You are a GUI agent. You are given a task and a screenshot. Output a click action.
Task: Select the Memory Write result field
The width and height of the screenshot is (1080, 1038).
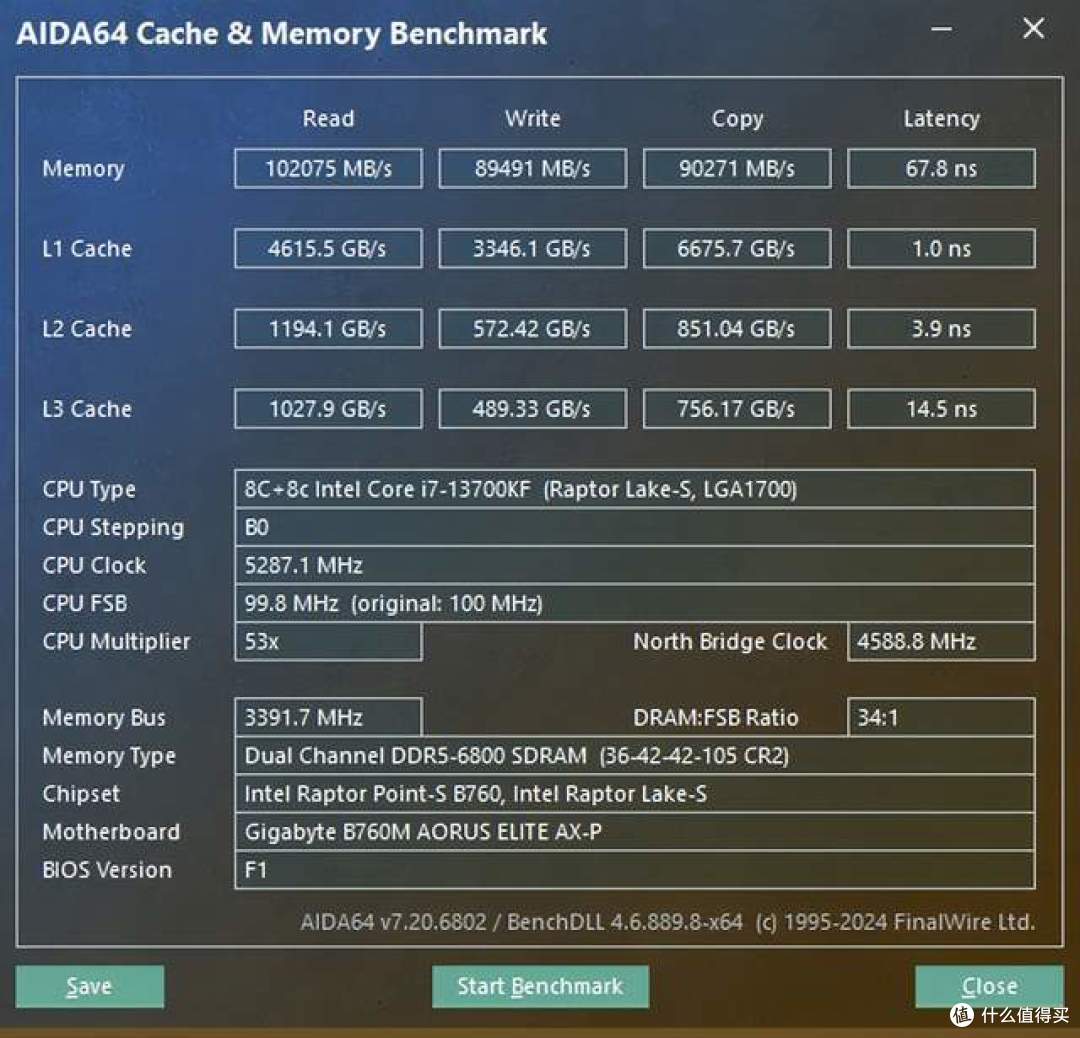click(532, 168)
